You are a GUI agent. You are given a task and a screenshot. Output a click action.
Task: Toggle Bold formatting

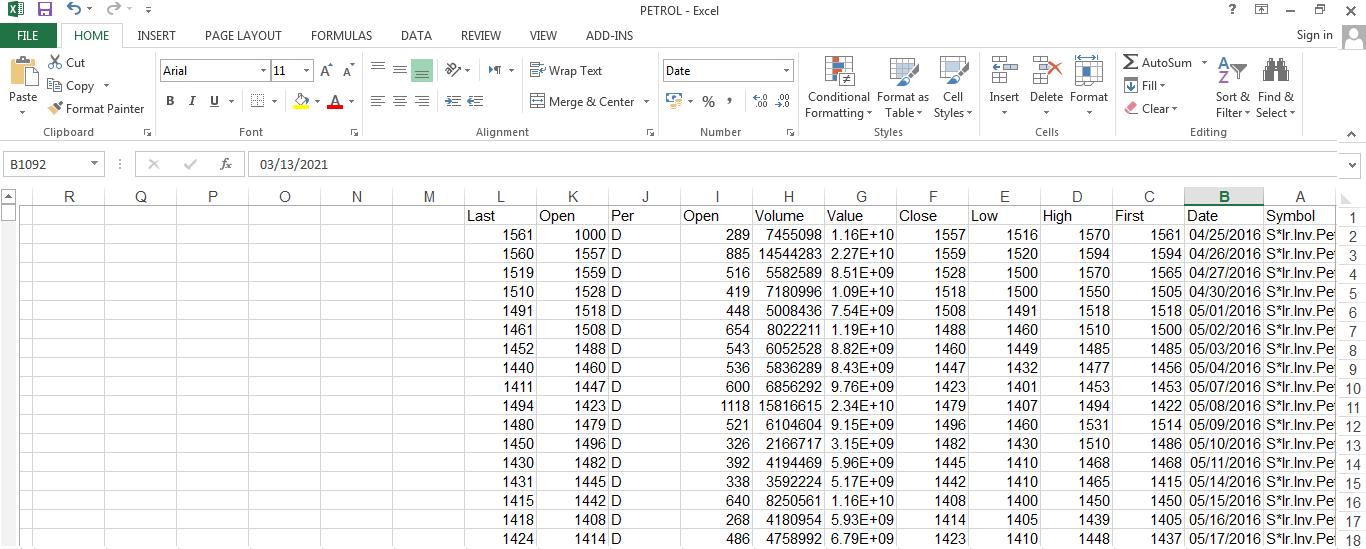tap(170, 102)
